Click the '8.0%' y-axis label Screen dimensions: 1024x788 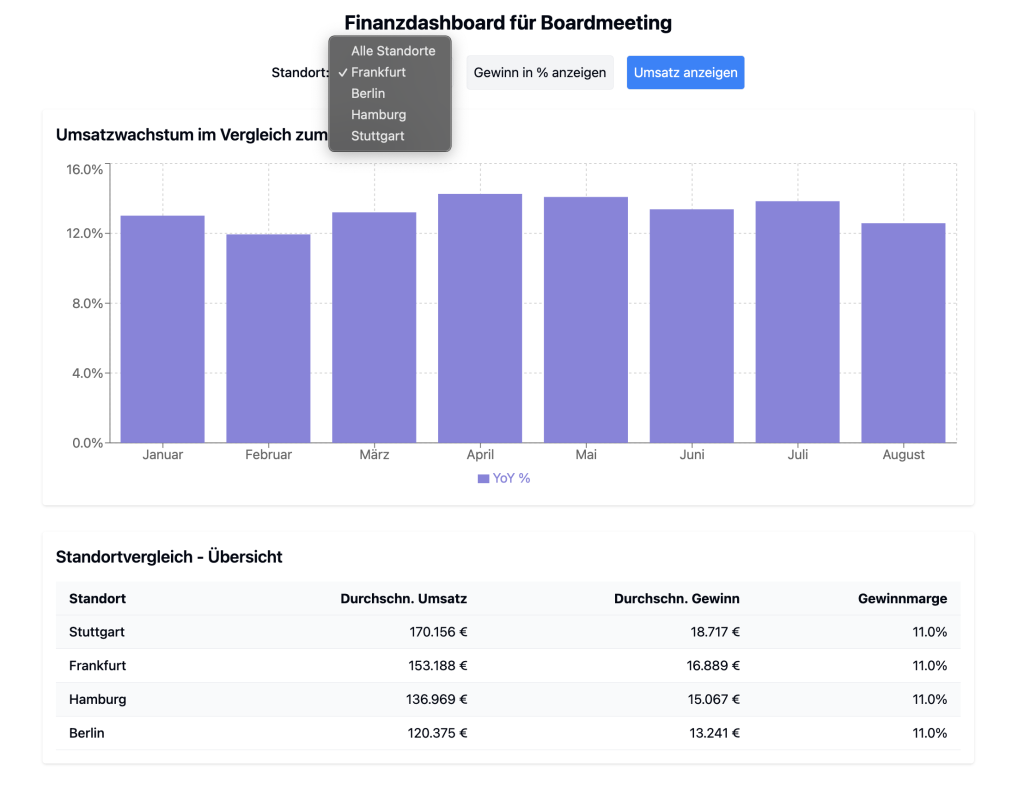click(x=88, y=303)
